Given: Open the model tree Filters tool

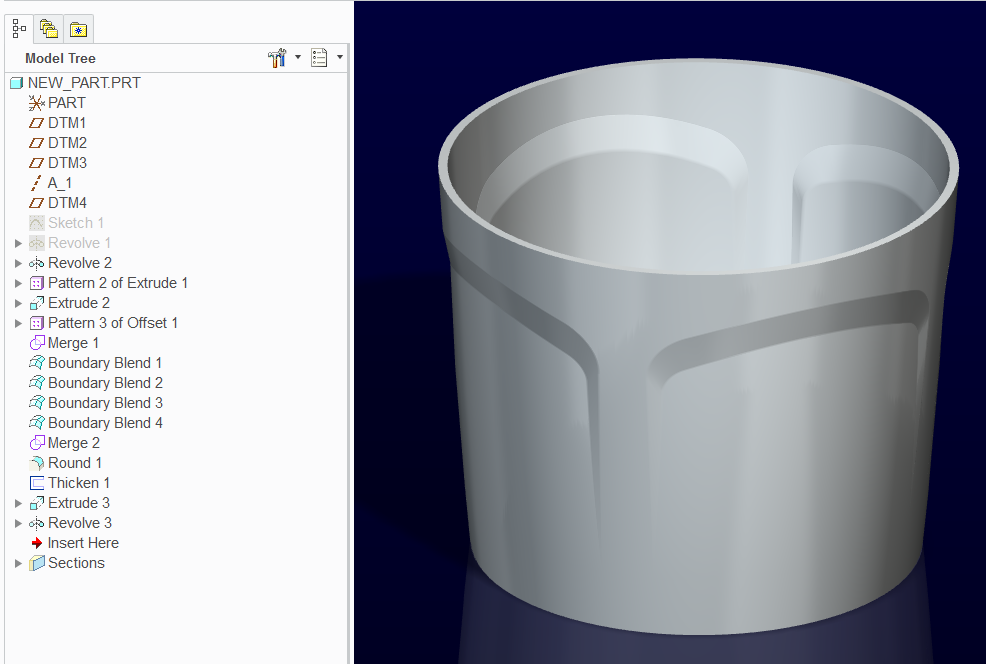Looking at the screenshot, I should (x=277, y=57).
